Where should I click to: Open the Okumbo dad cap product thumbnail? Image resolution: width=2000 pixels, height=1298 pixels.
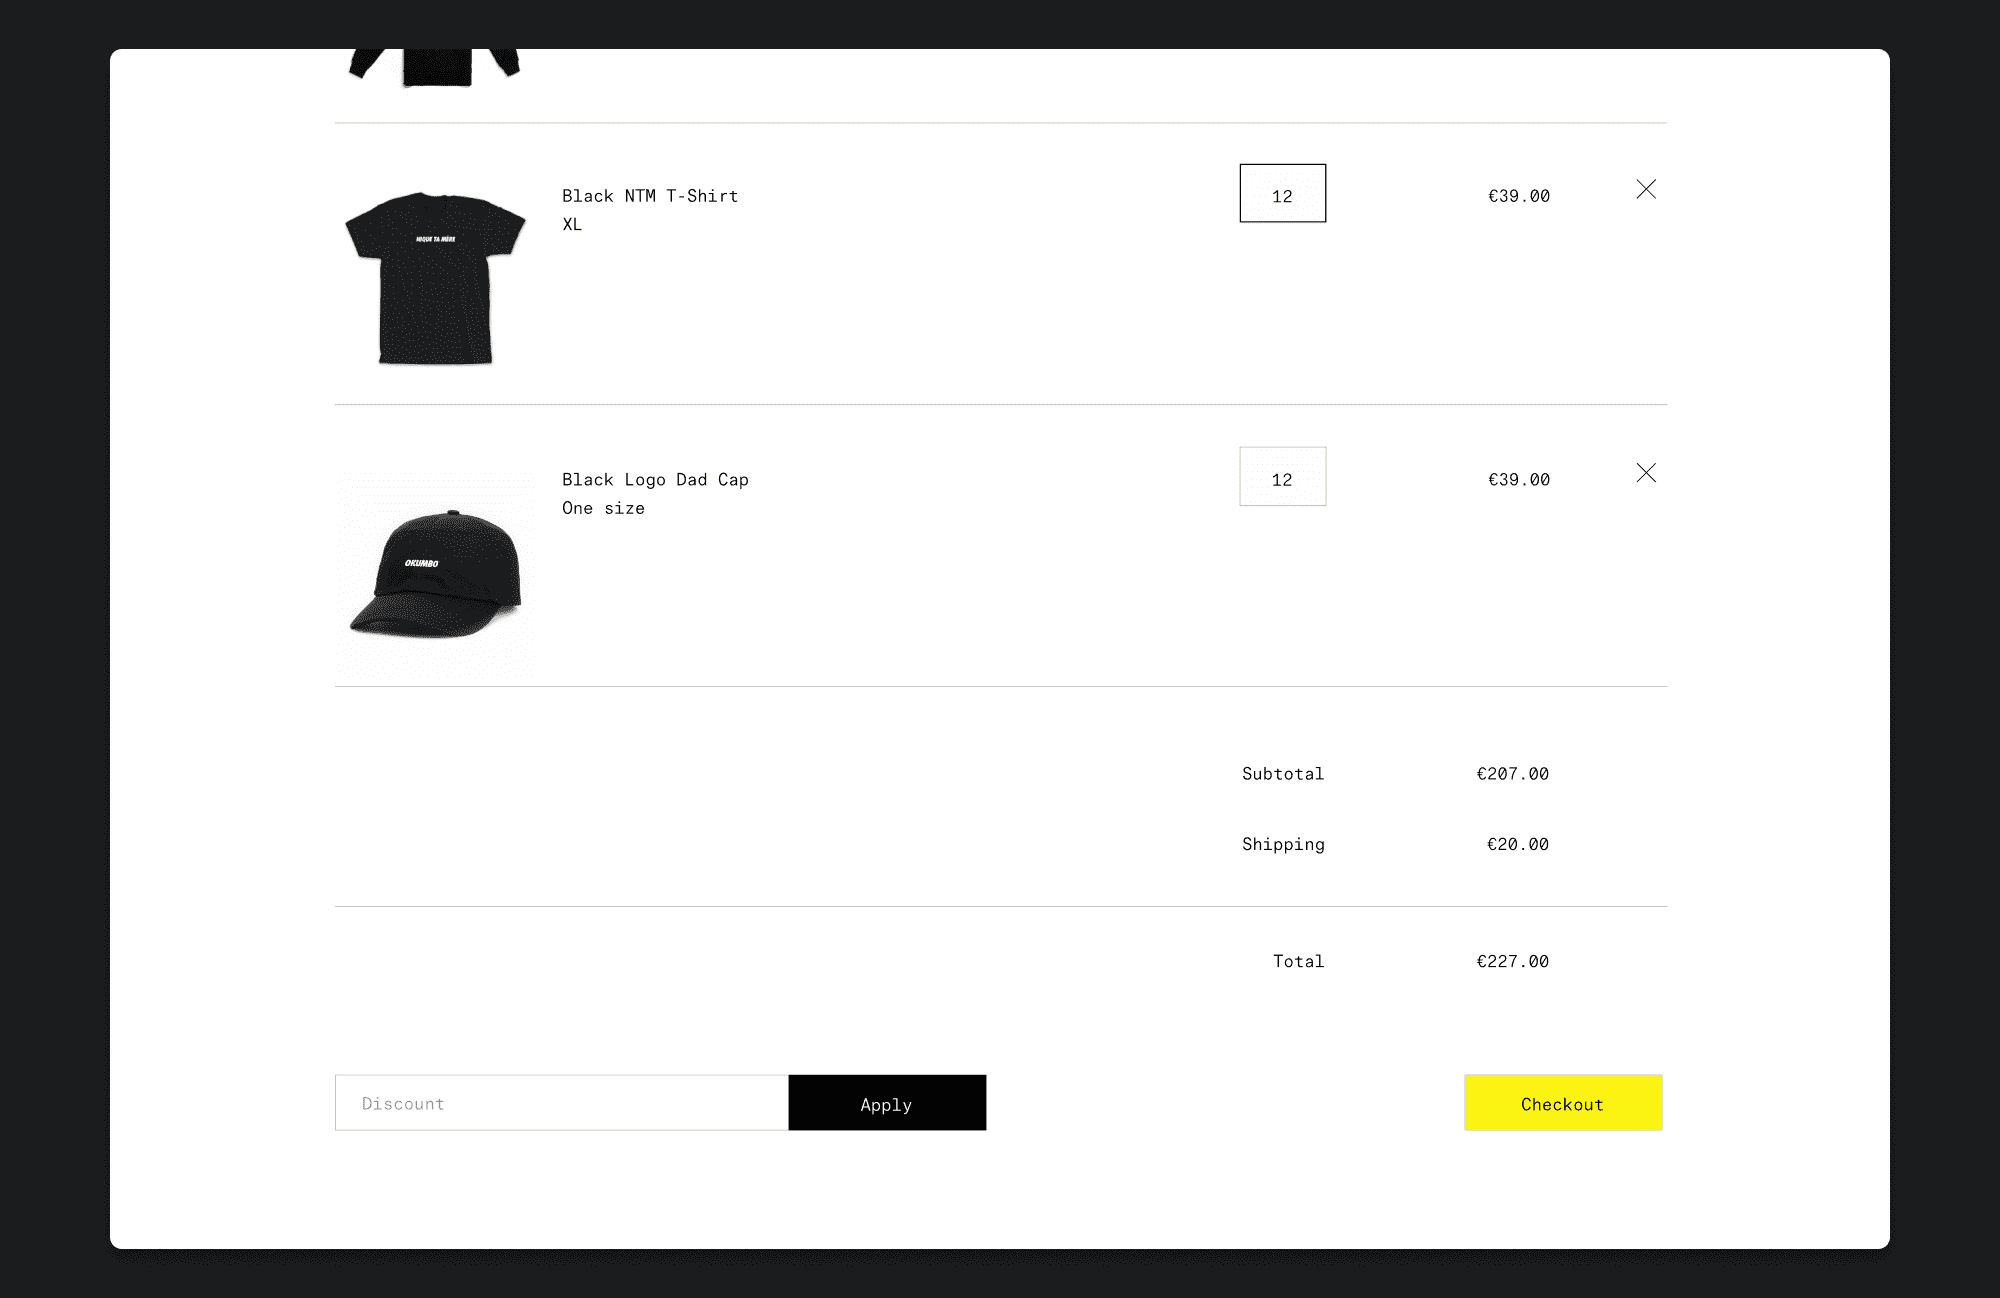click(x=436, y=574)
